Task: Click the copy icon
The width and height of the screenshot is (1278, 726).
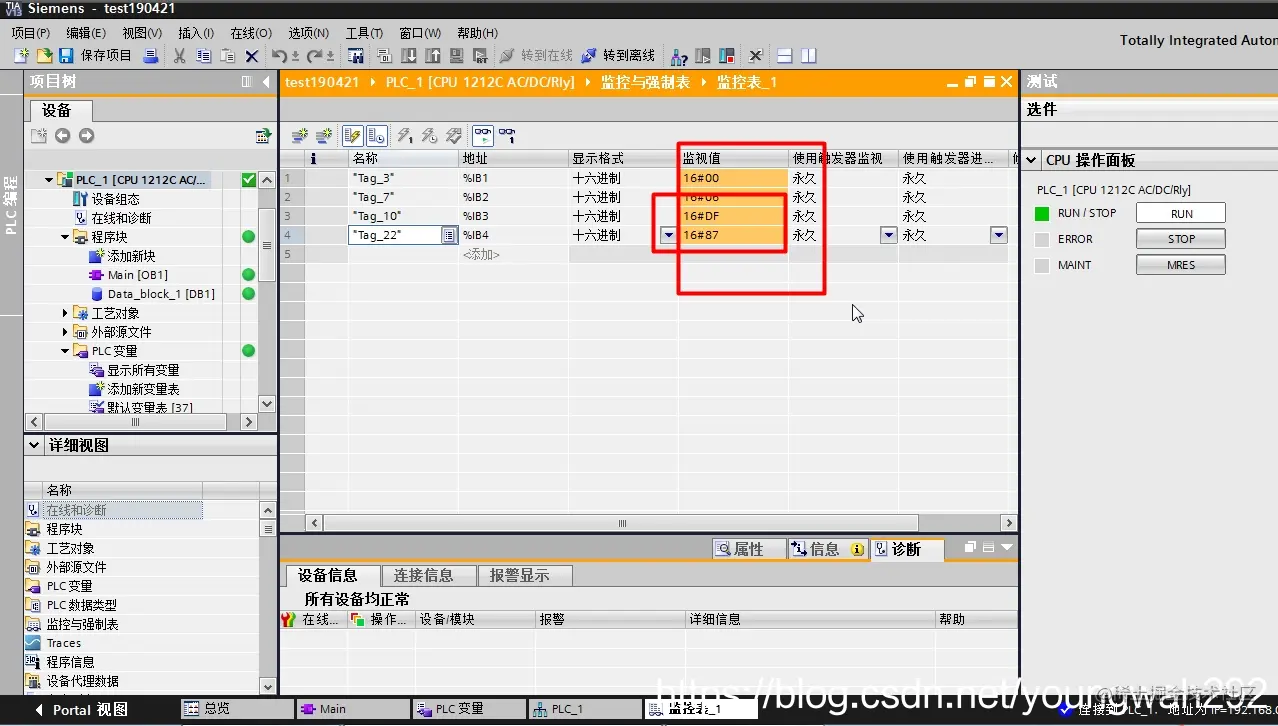Action: click(204, 56)
